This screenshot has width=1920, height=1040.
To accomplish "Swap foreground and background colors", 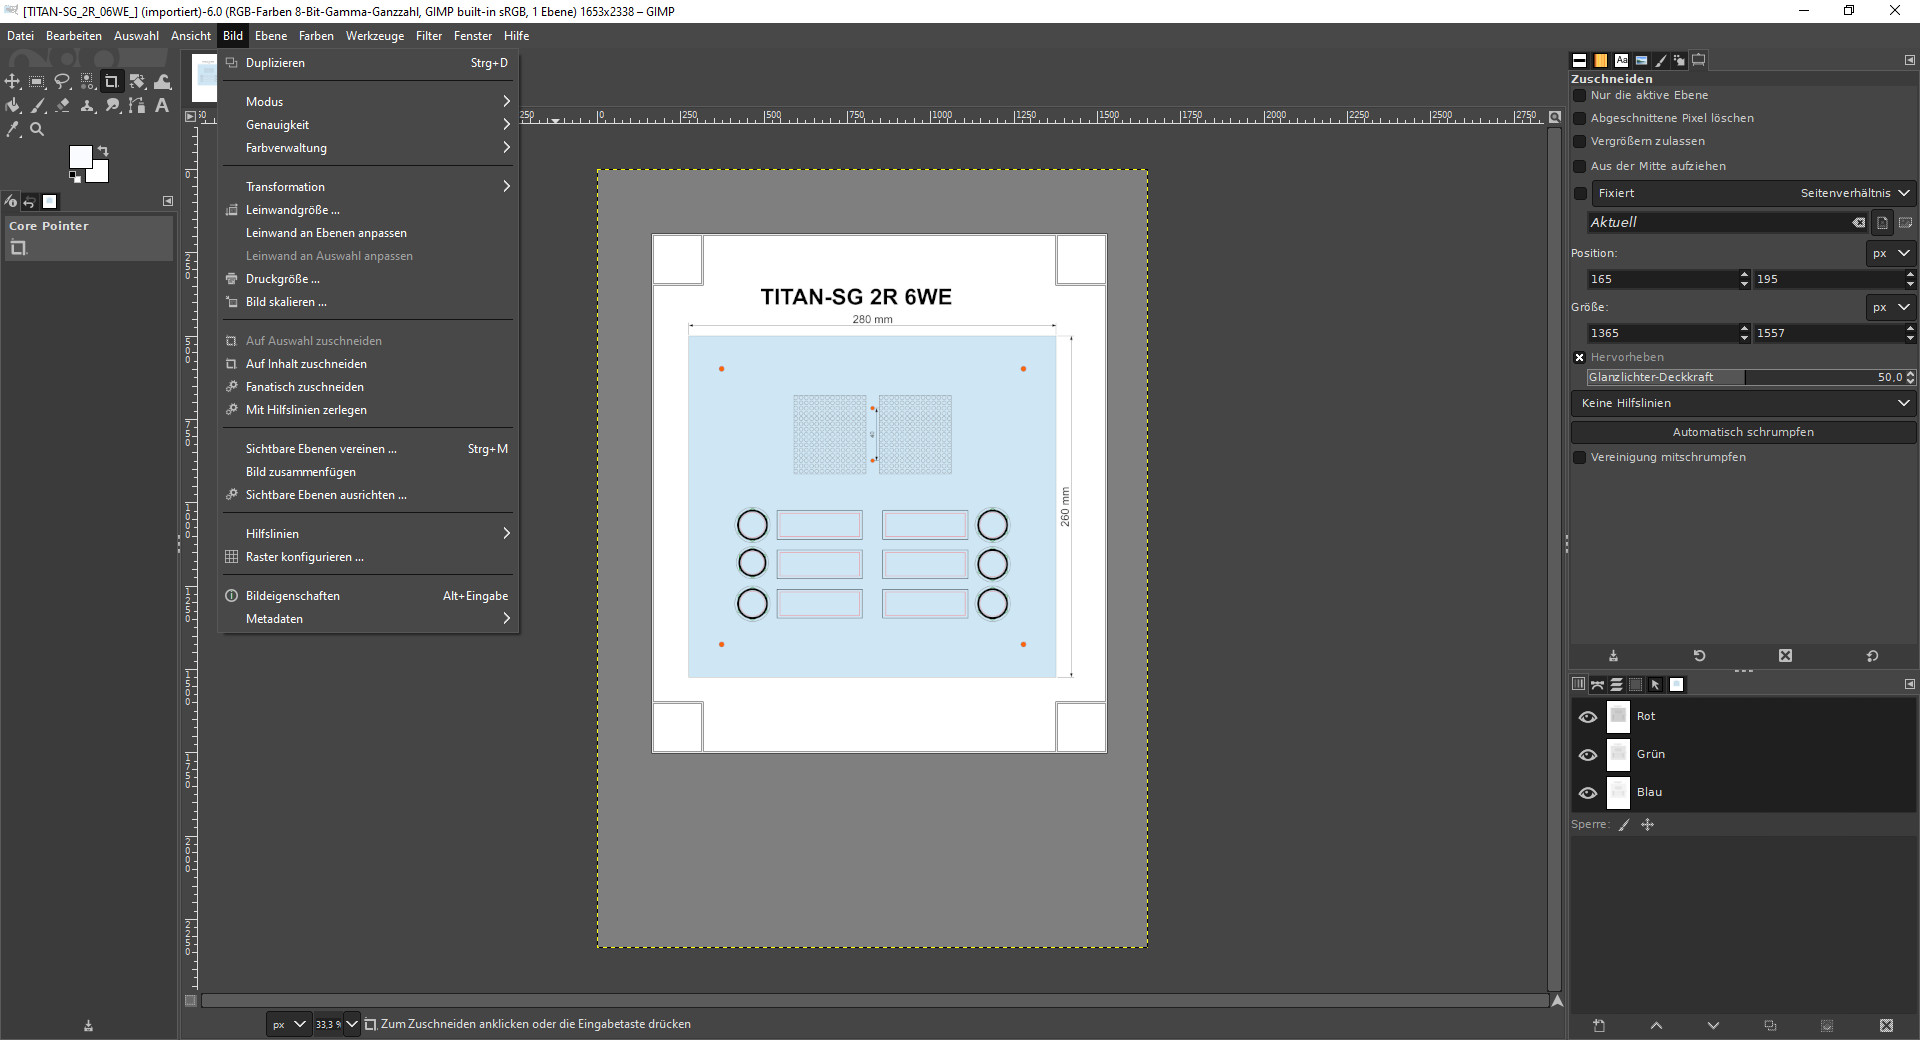I will pos(102,151).
